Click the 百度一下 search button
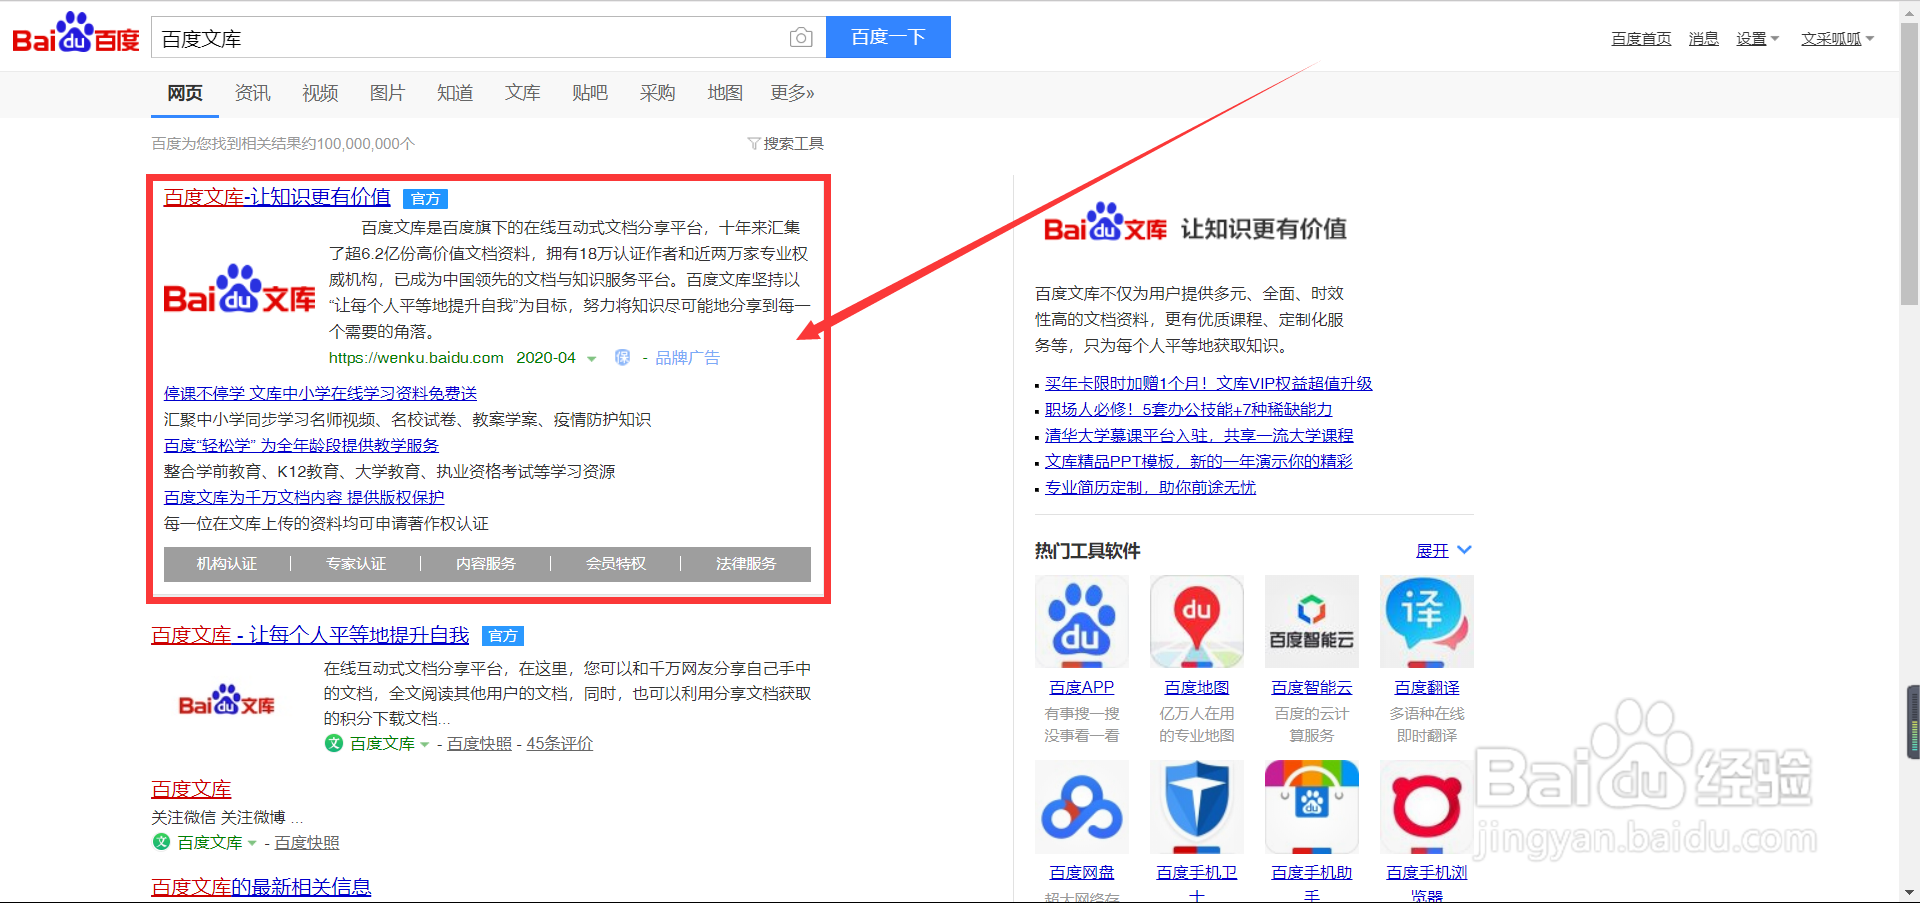Image resolution: width=1920 pixels, height=903 pixels. [x=888, y=37]
